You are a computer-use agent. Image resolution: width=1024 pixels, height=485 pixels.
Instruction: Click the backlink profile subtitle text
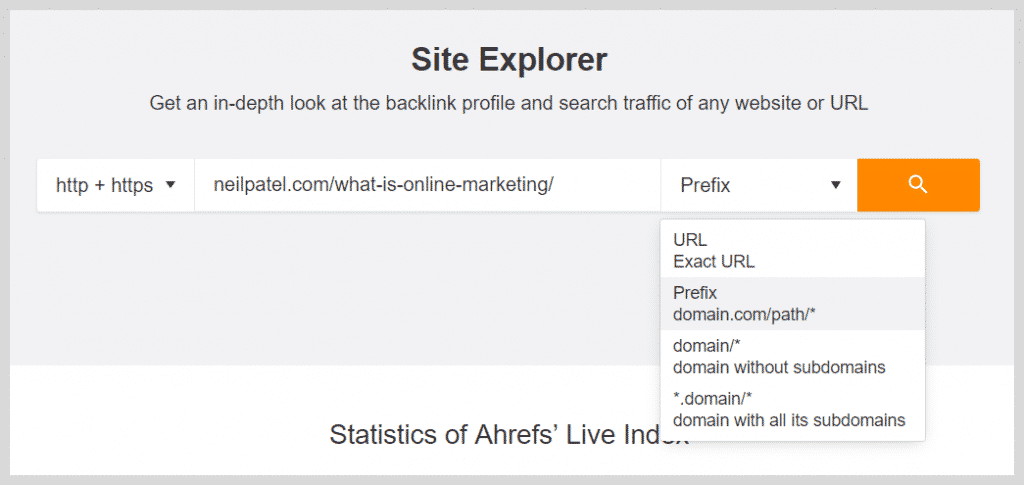[x=509, y=102]
